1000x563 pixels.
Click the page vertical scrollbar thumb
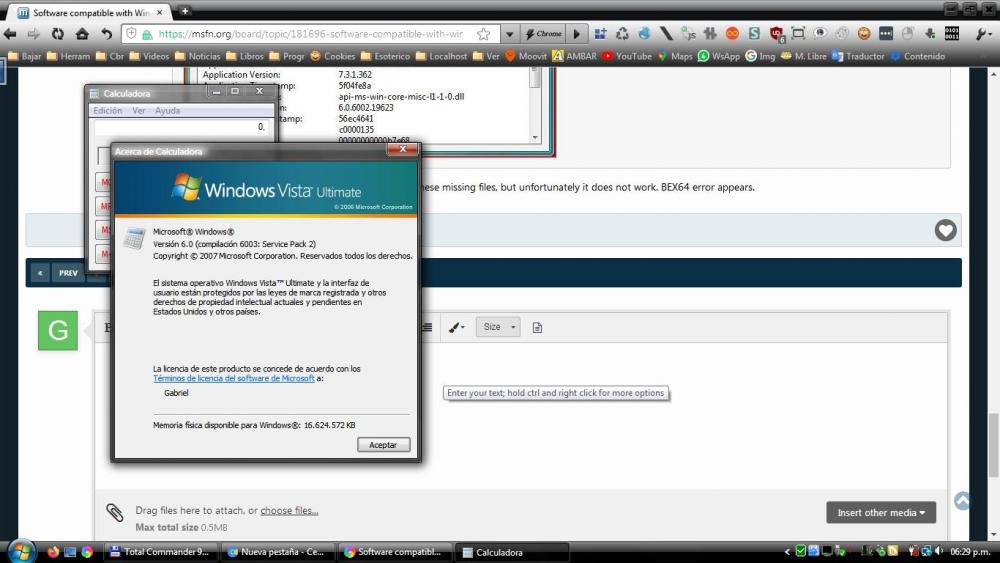994,444
